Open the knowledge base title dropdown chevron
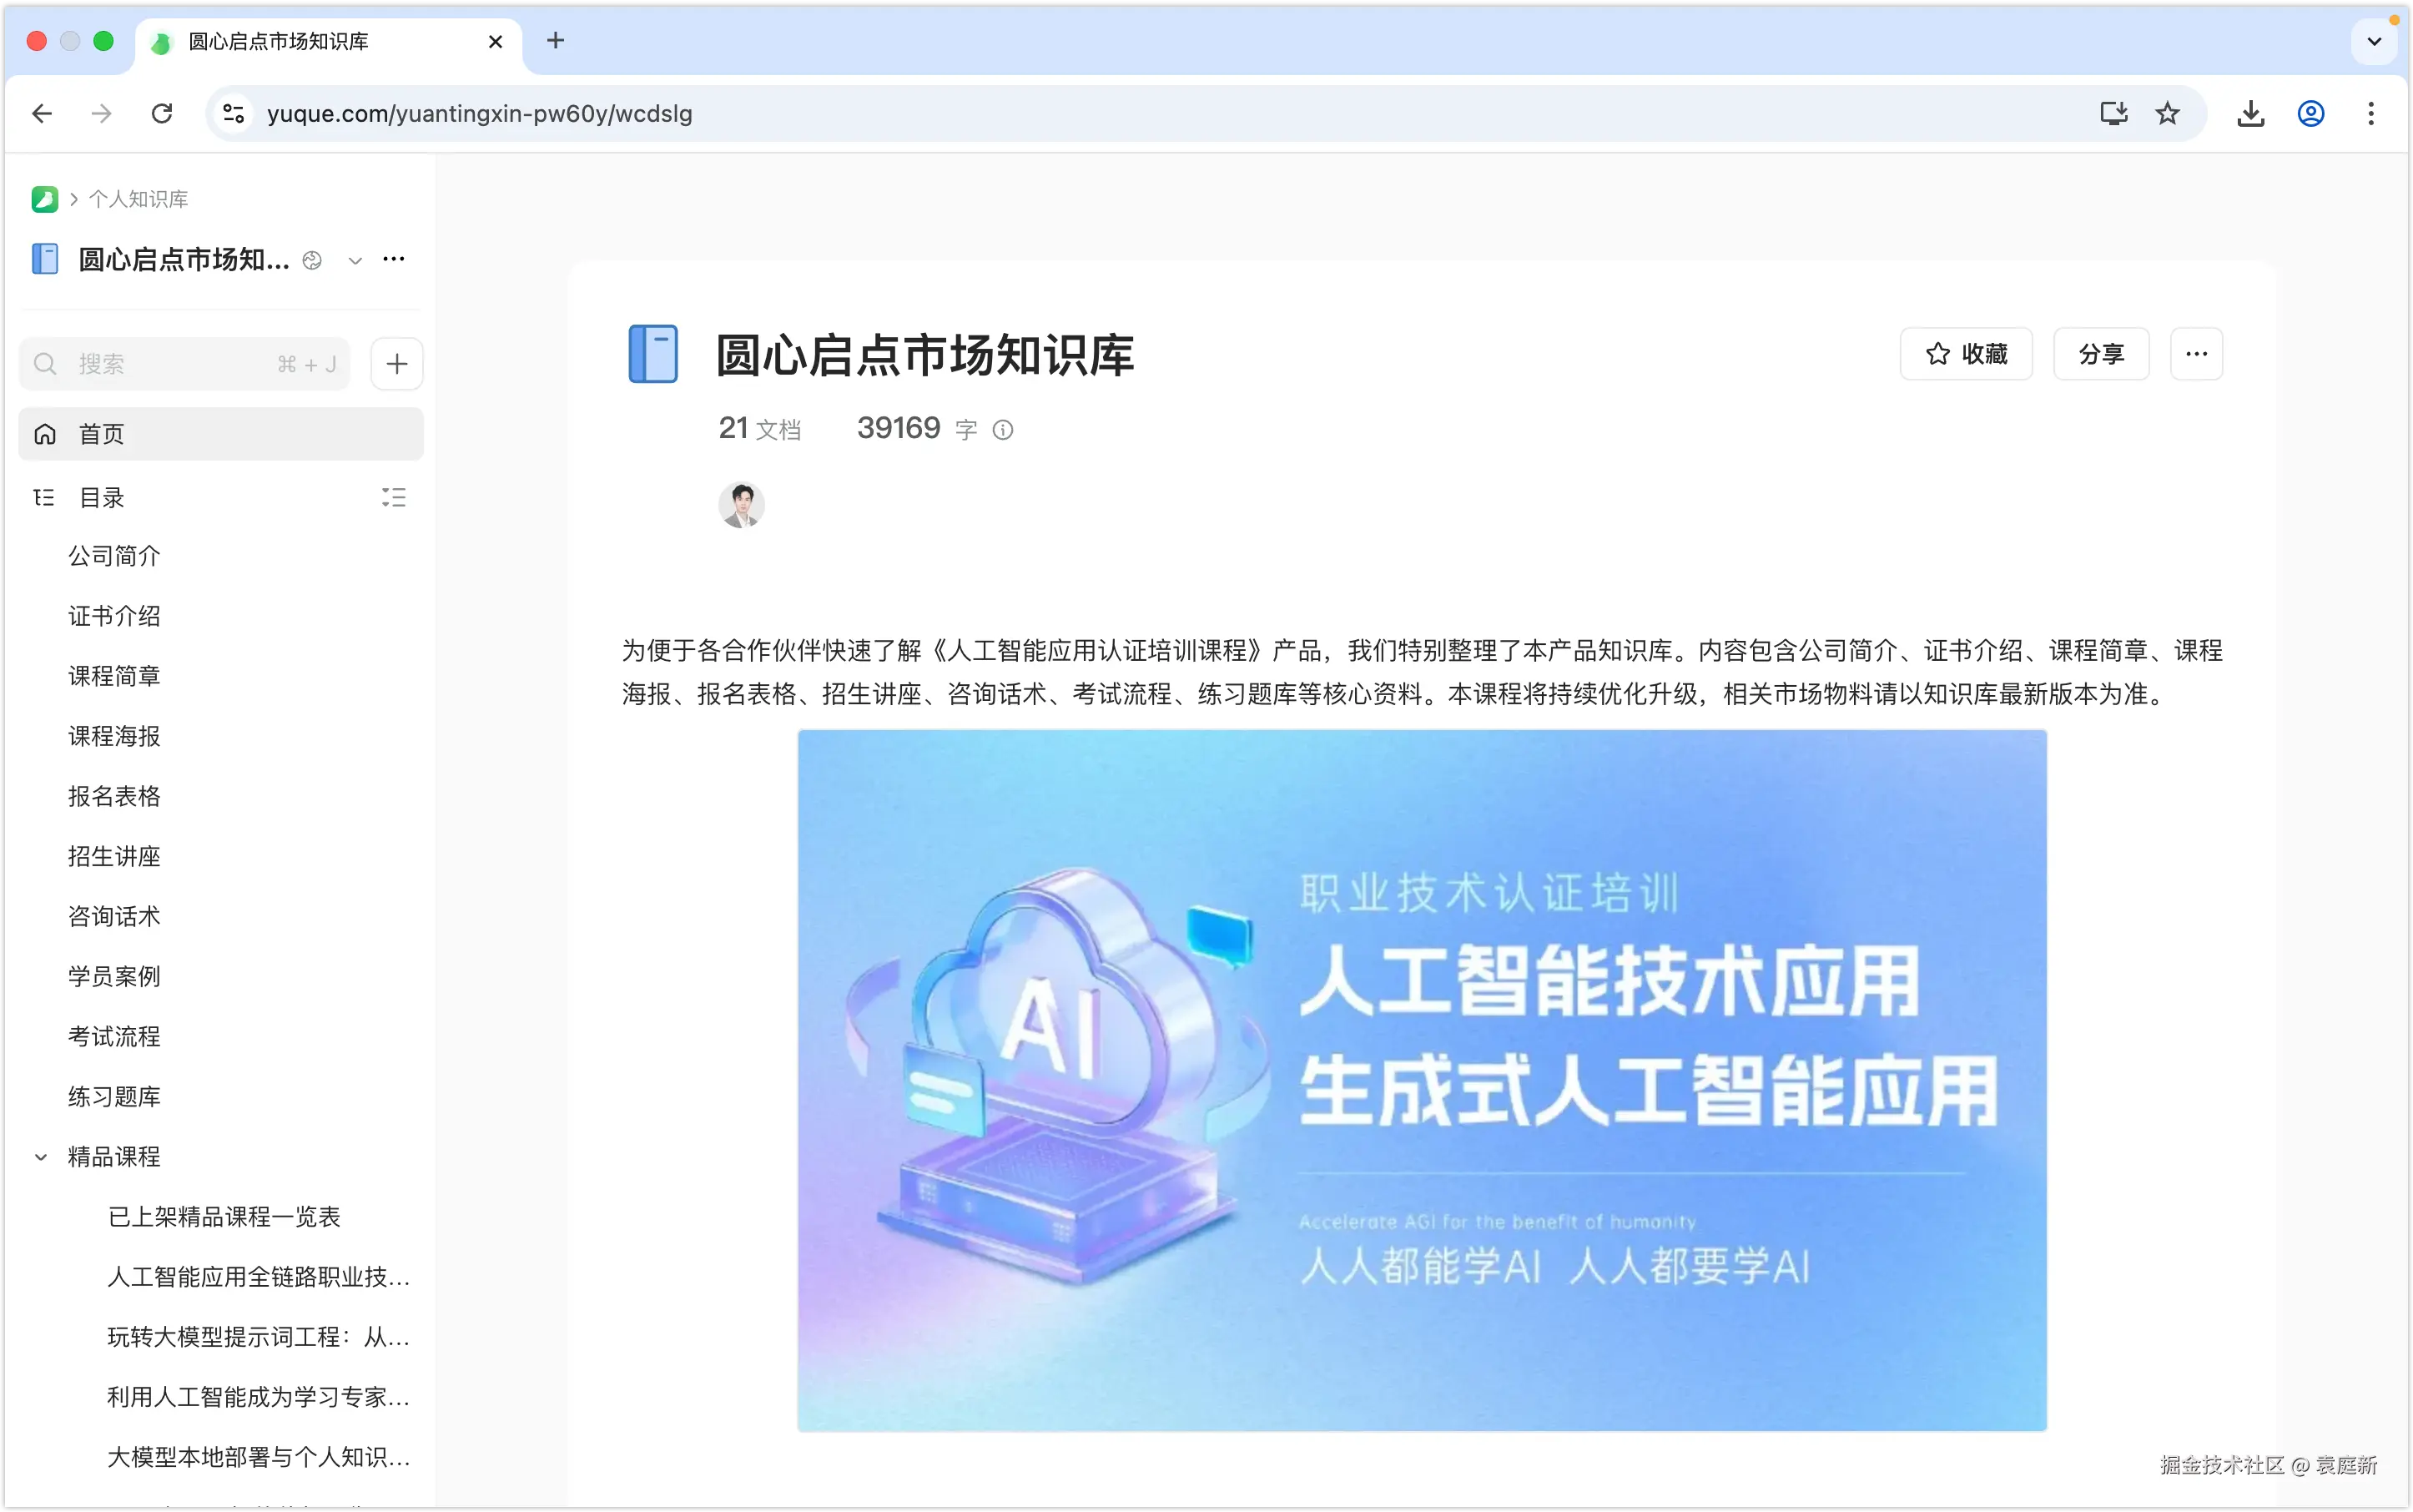 pyautogui.click(x=354, y=261)
